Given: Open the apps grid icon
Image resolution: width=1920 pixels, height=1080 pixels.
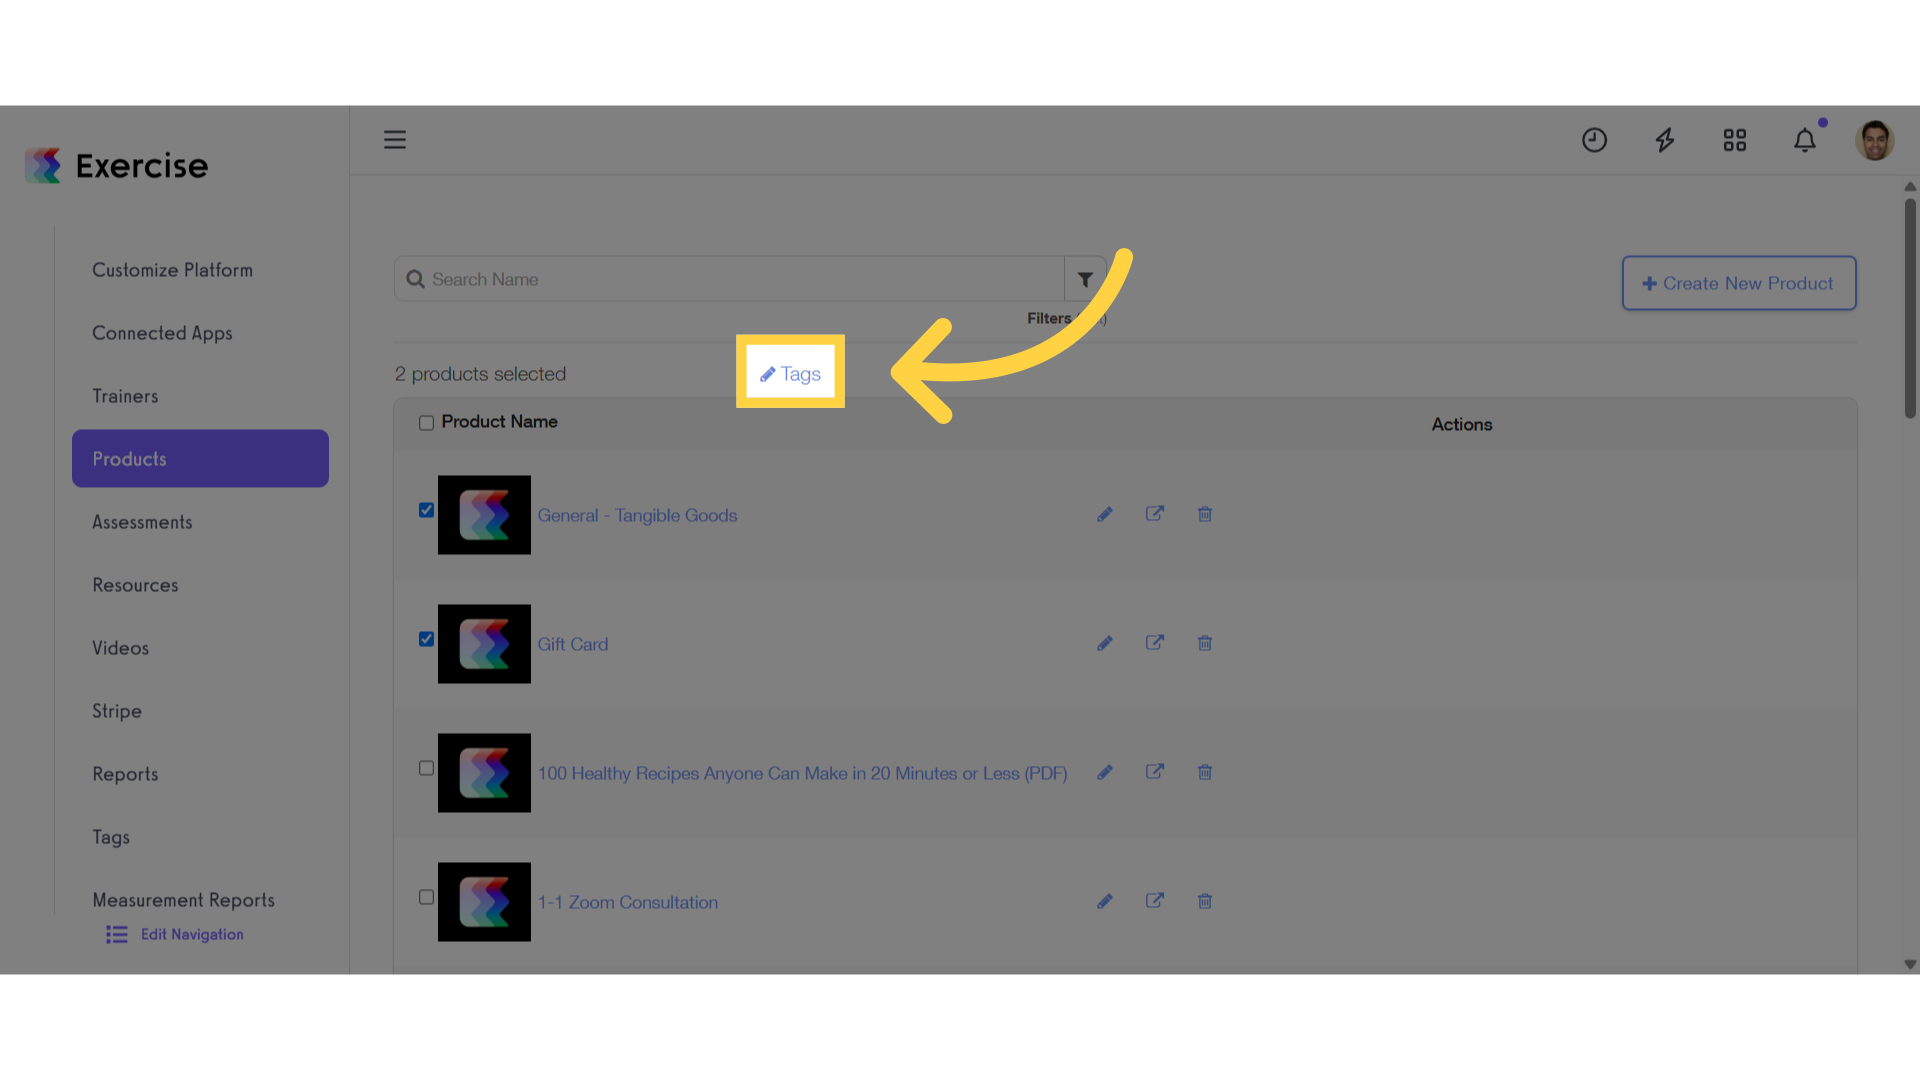Looking at the screenshot, I should pos(1735,140).
